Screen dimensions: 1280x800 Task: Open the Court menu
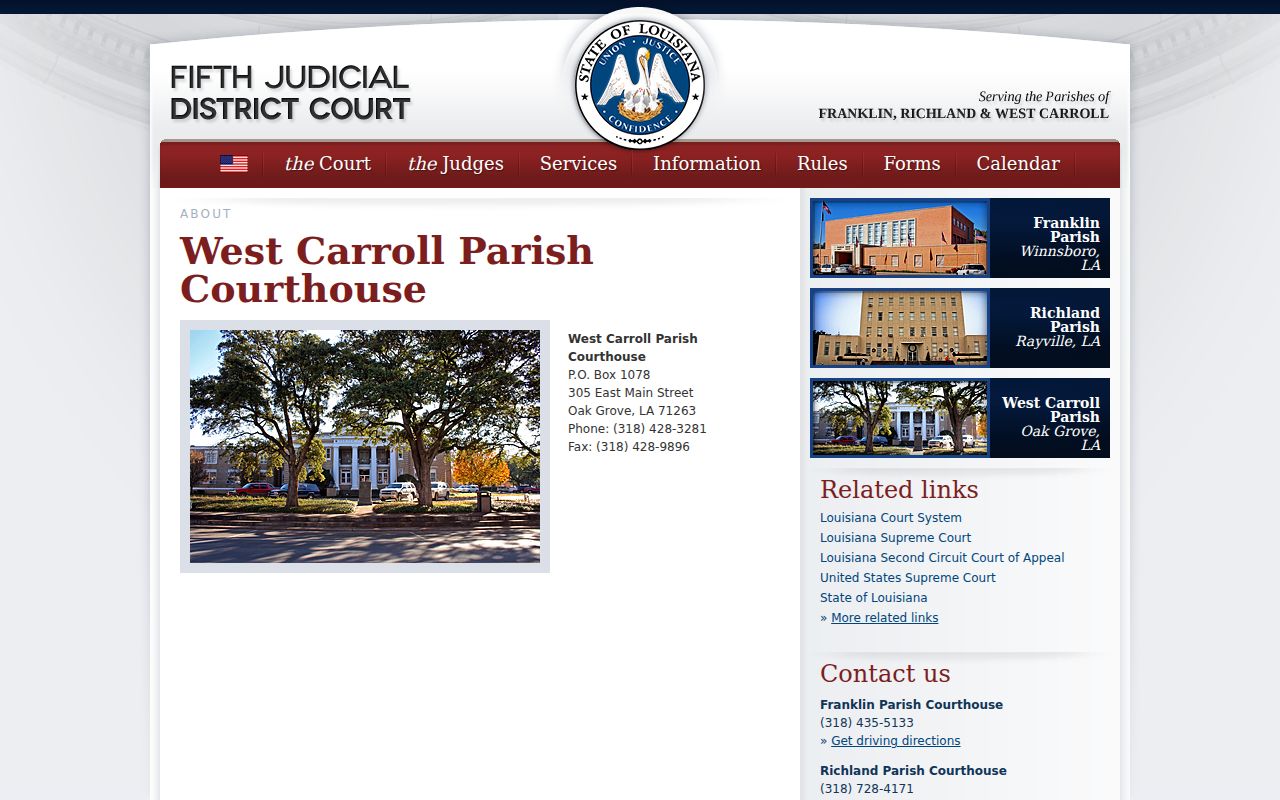[x=327, y=164]
